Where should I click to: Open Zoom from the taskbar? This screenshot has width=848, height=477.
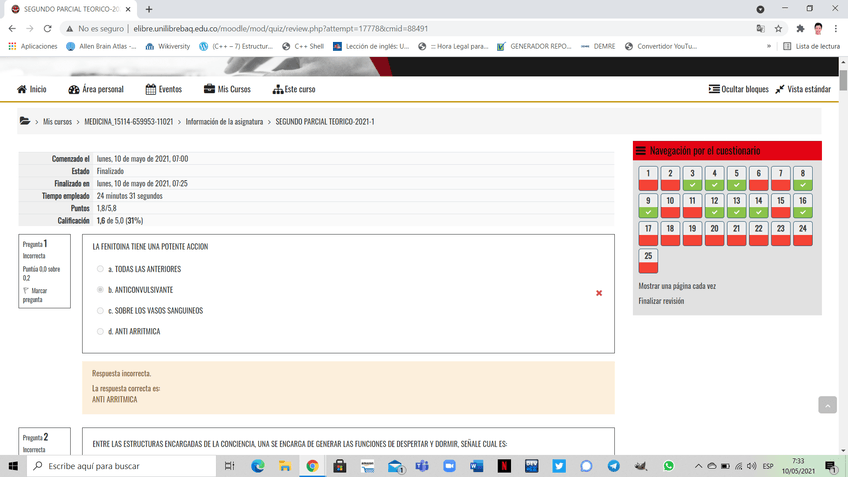(449, 466)
